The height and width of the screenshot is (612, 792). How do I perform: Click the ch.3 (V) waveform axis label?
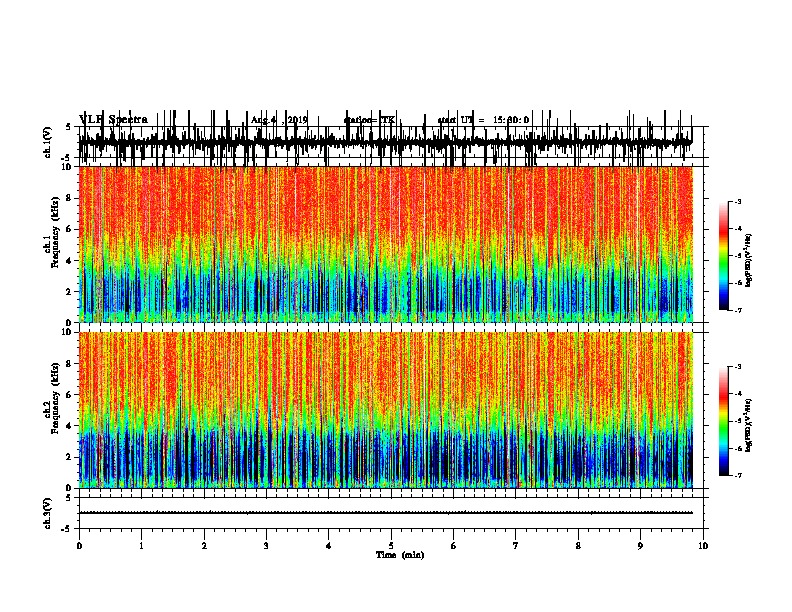click(48, 513)
